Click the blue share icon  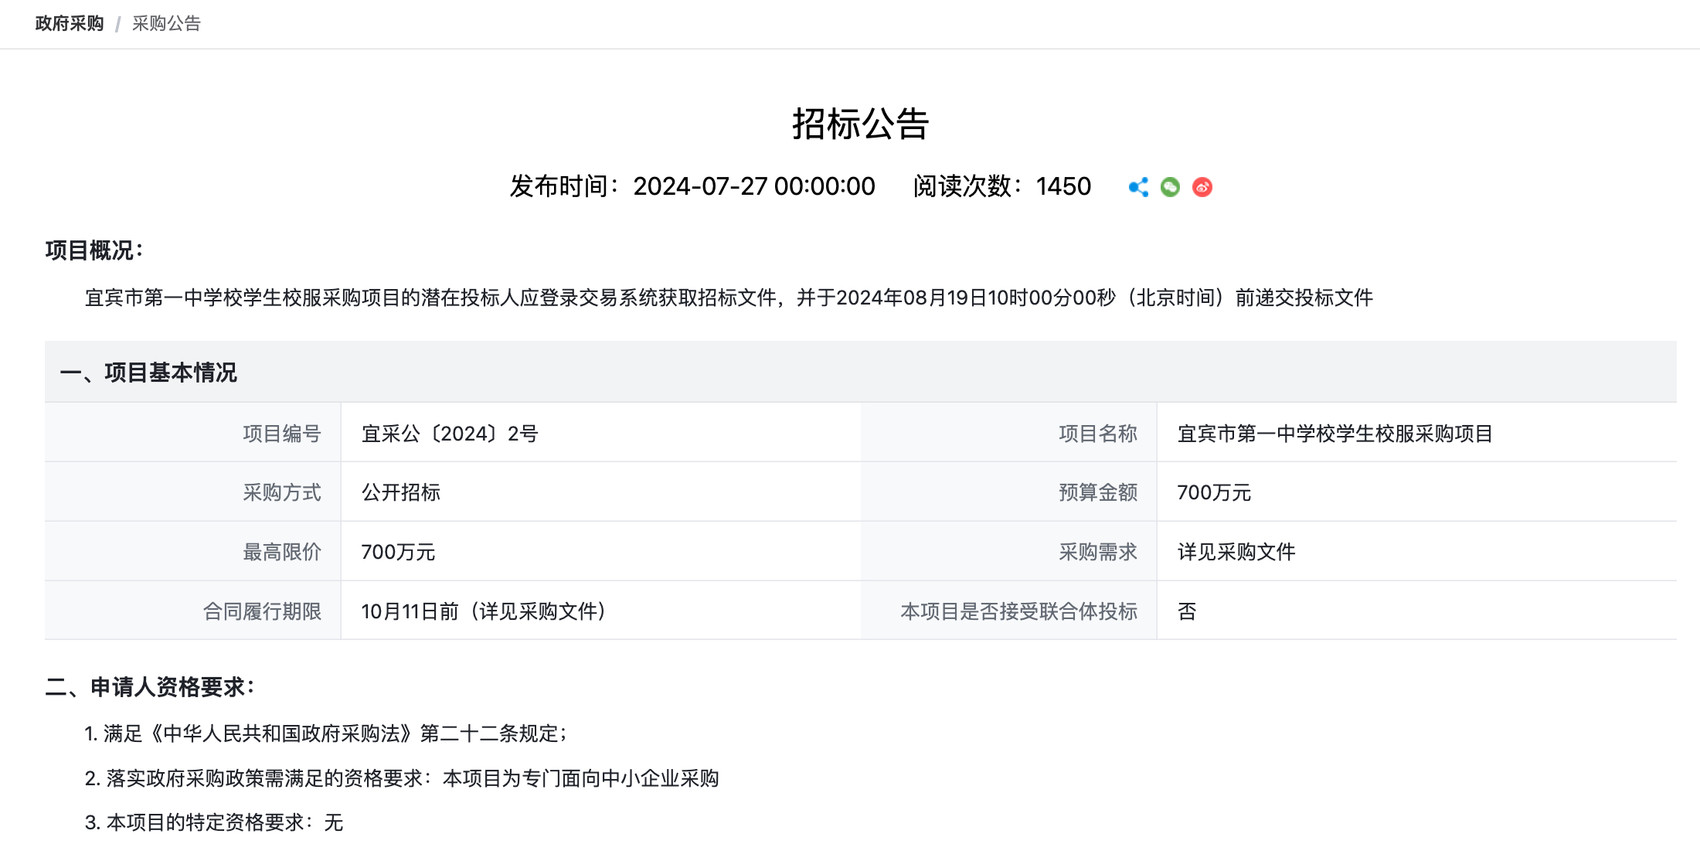coord(1138,187)
